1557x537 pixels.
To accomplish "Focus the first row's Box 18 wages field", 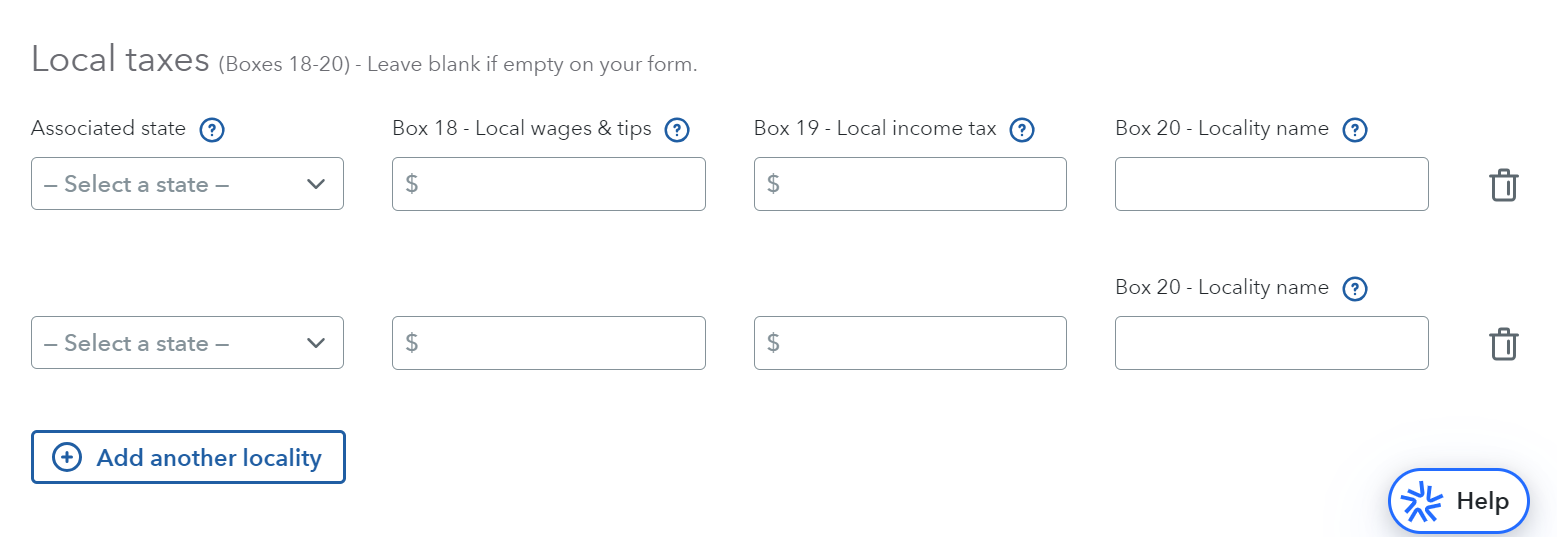I will click(549, 184).
